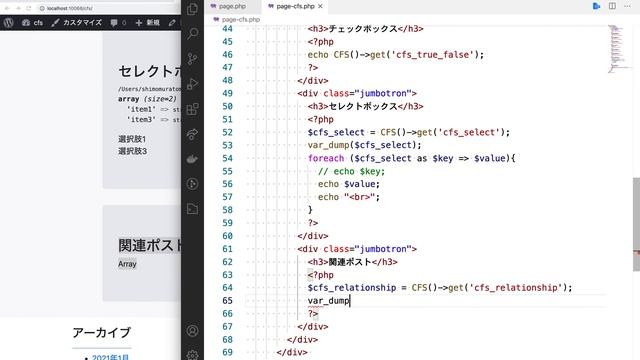The height and width of the screenshot is (360, 640).
Task: Click page-cfs.php in the breadcrumb
Action: [x=241, y=19]
